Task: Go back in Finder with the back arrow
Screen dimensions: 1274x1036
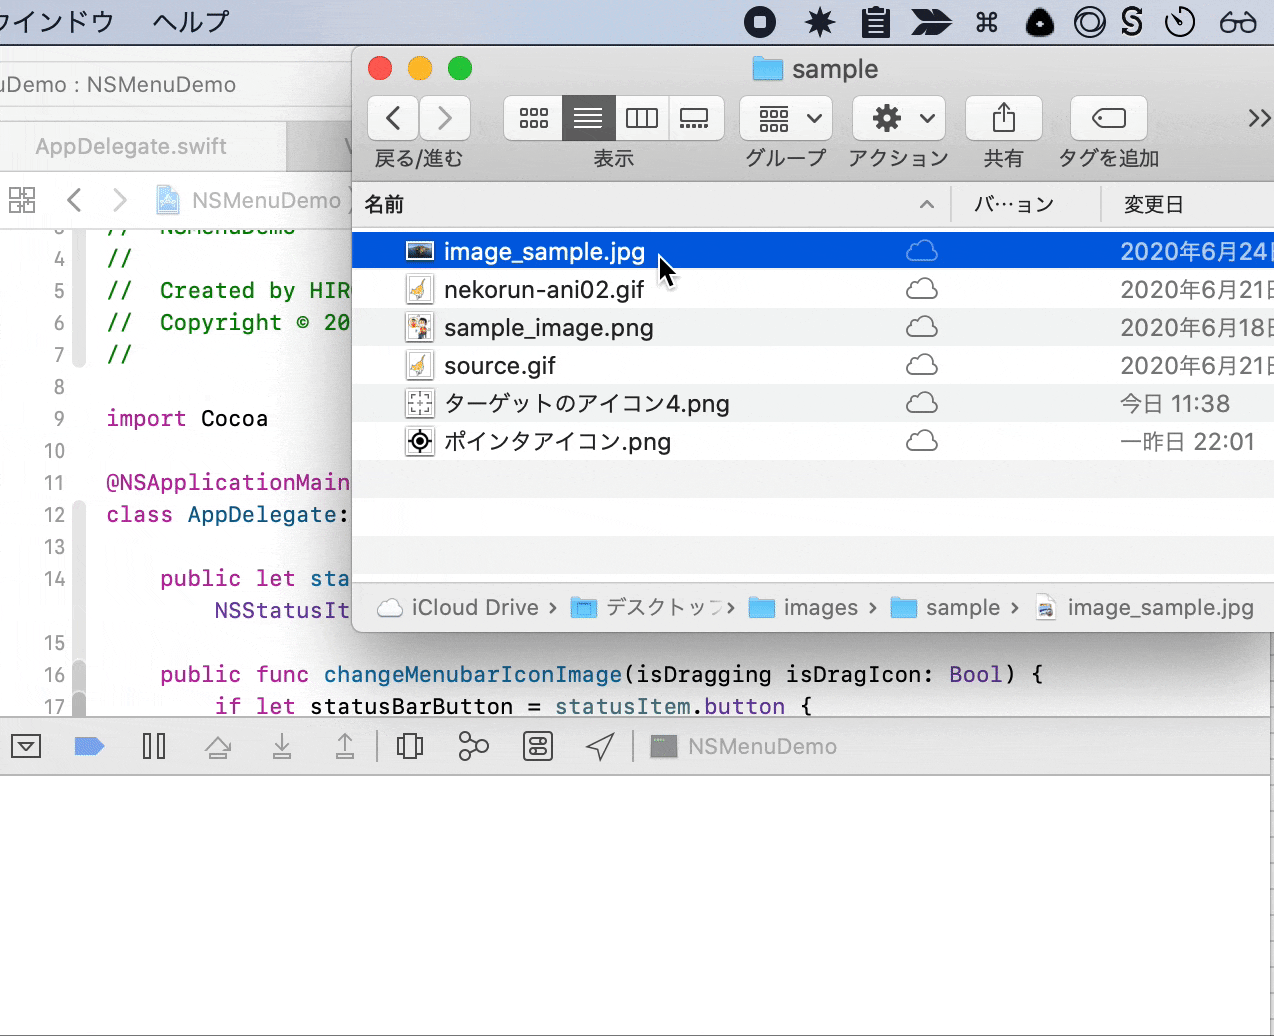Action: click(x=393, y=119)
